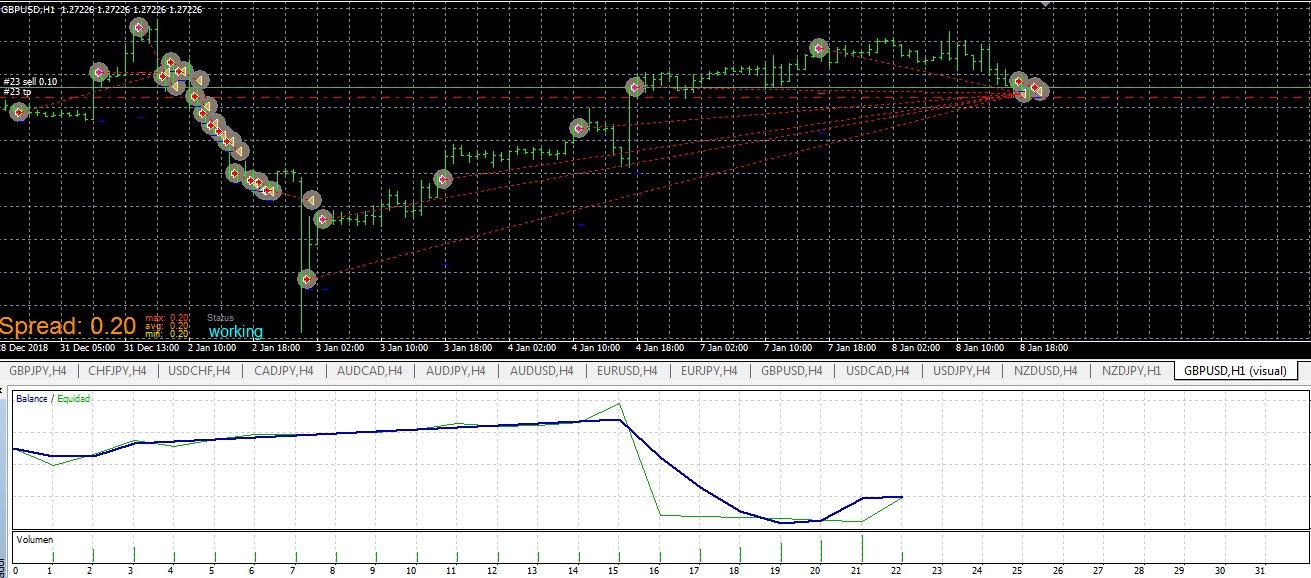Viewport: 1311px width, 578px height.
Task: Click the tallest Volumen bar at trade 21
Action: tap(862, 549)
